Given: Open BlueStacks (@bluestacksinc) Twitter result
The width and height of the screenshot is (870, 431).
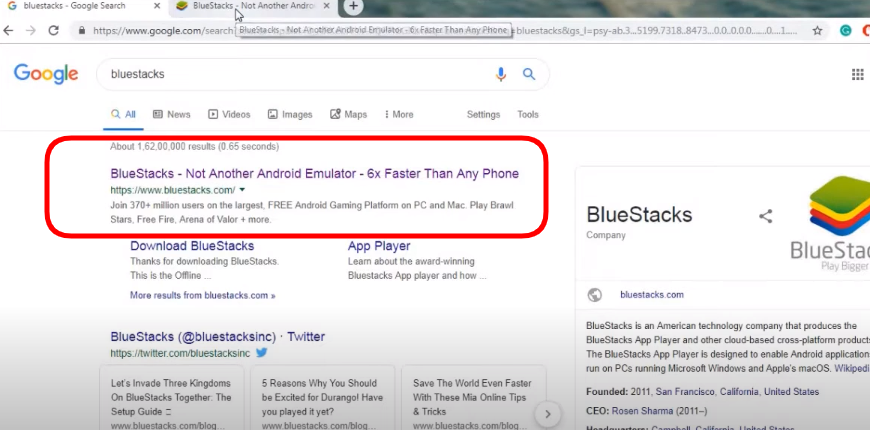Looking at the screenshot, I should coord(218,337).
